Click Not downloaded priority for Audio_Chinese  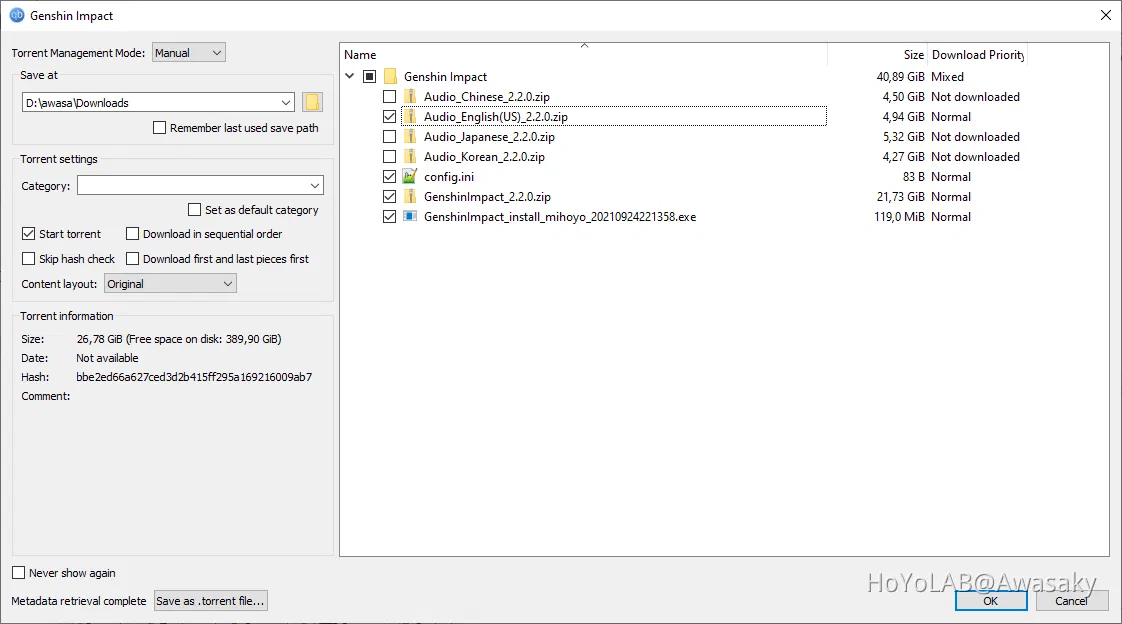(x=975, y=97)
